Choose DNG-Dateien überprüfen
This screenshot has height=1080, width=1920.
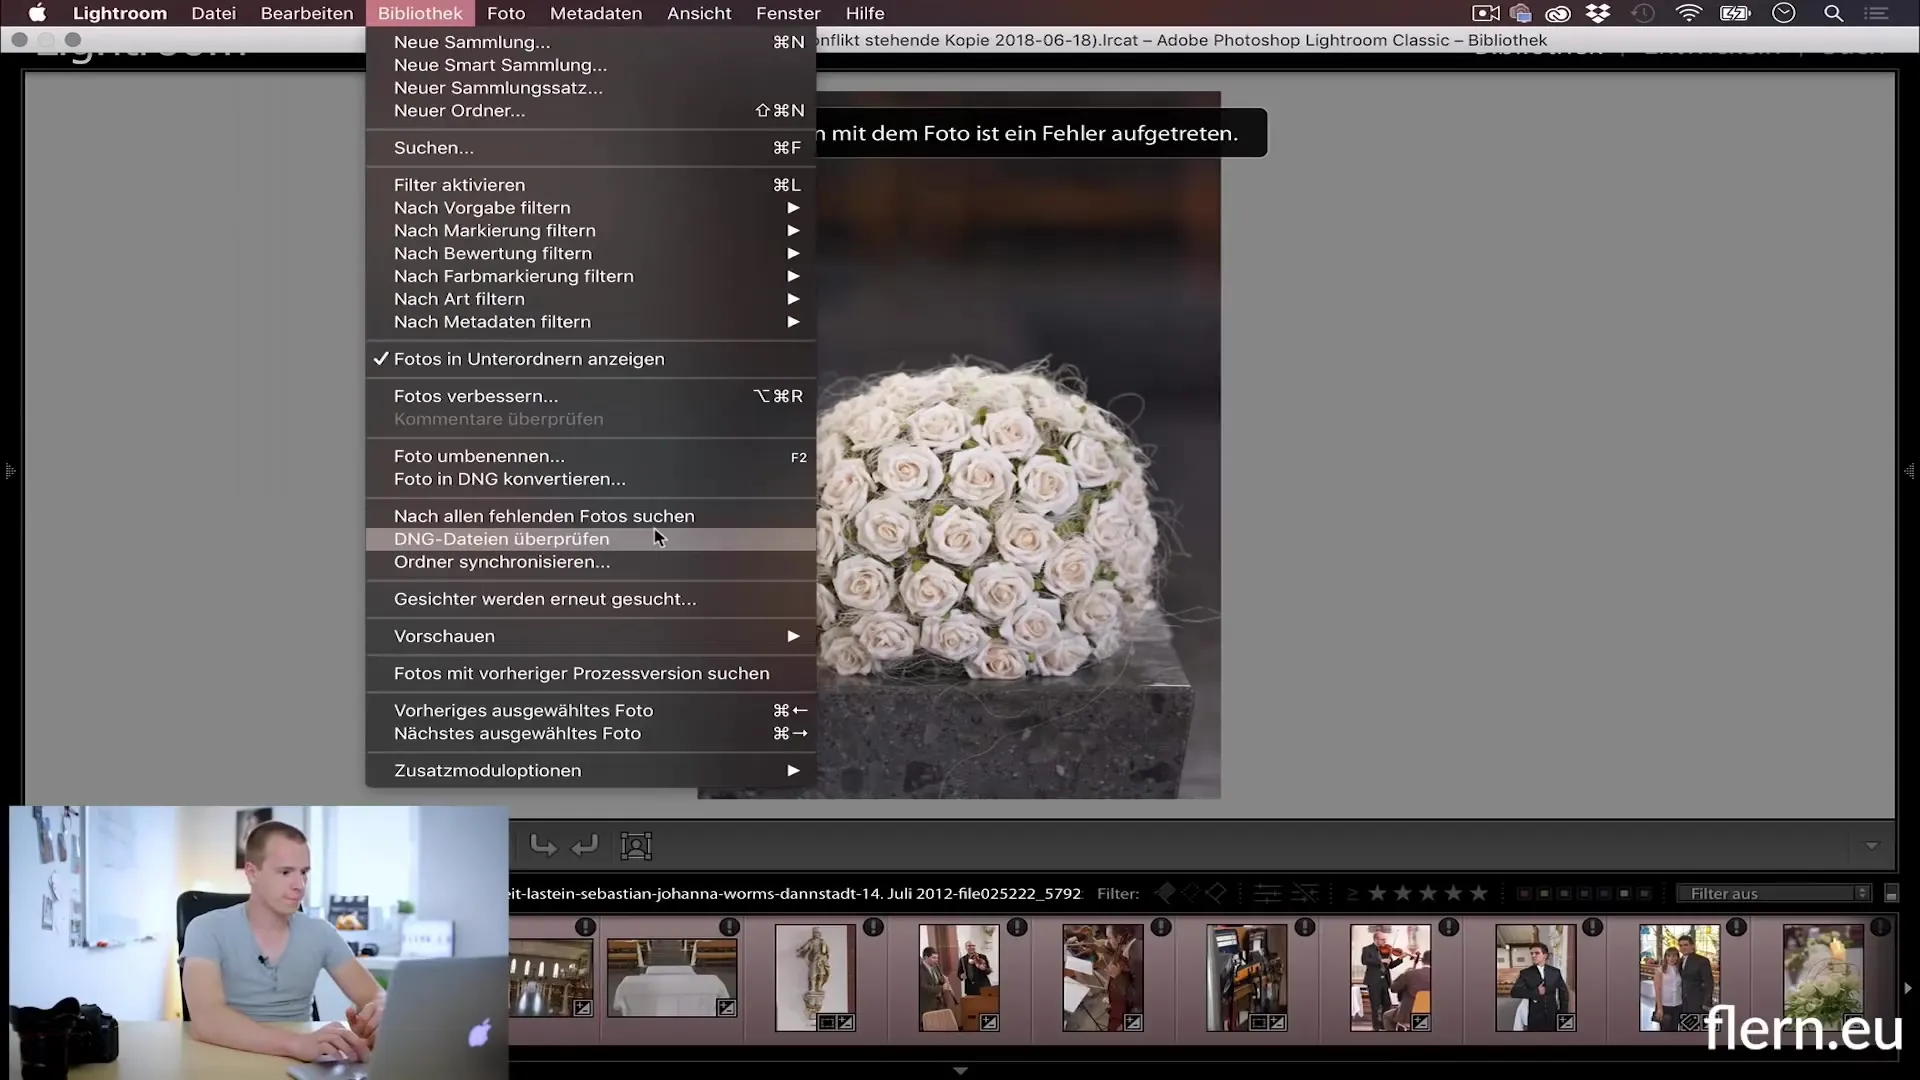pos(590,539)
